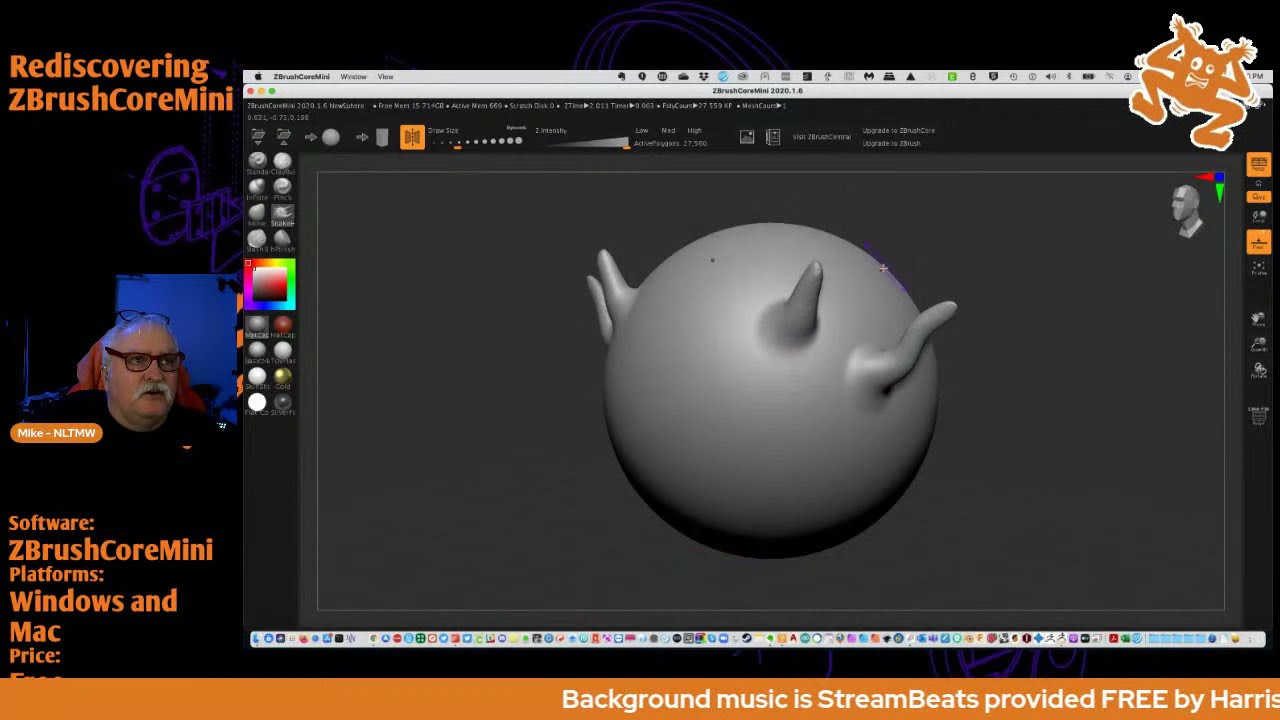1280x720 pixels.
Task: Toggle Local transformations button
Action: click(1258, 216)
